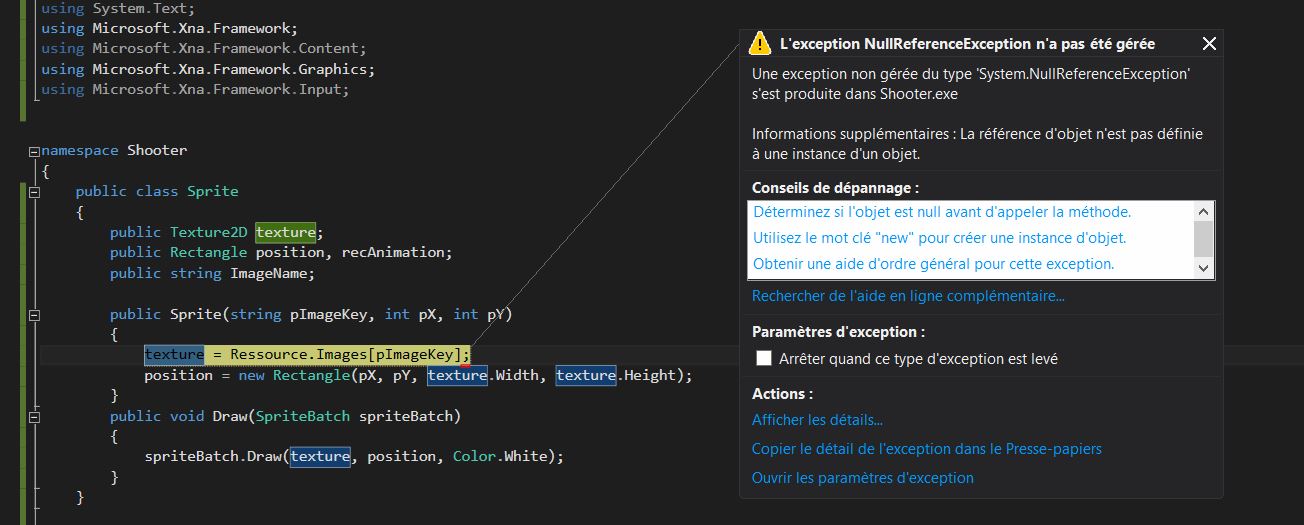Collapse the namespace Shooter block

point(34,151)
